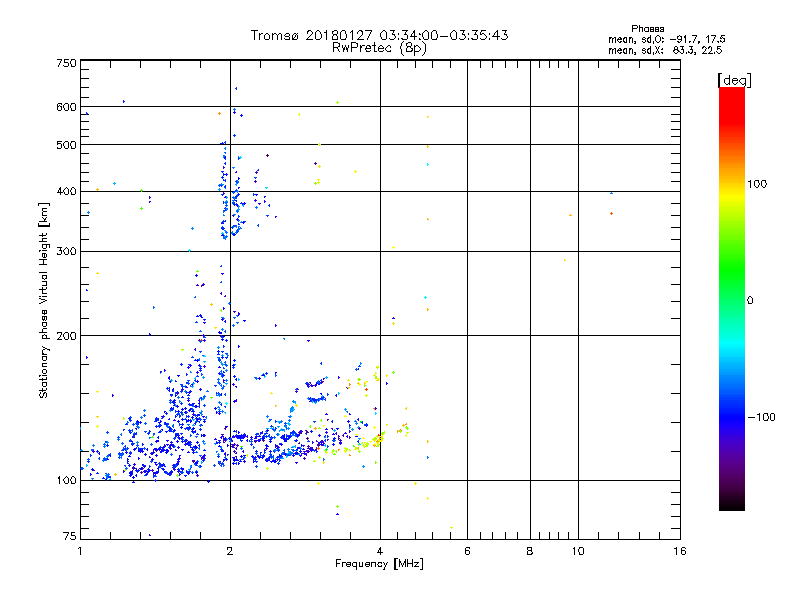Click the y-axis tick label '200'

(x=66, y=336)
